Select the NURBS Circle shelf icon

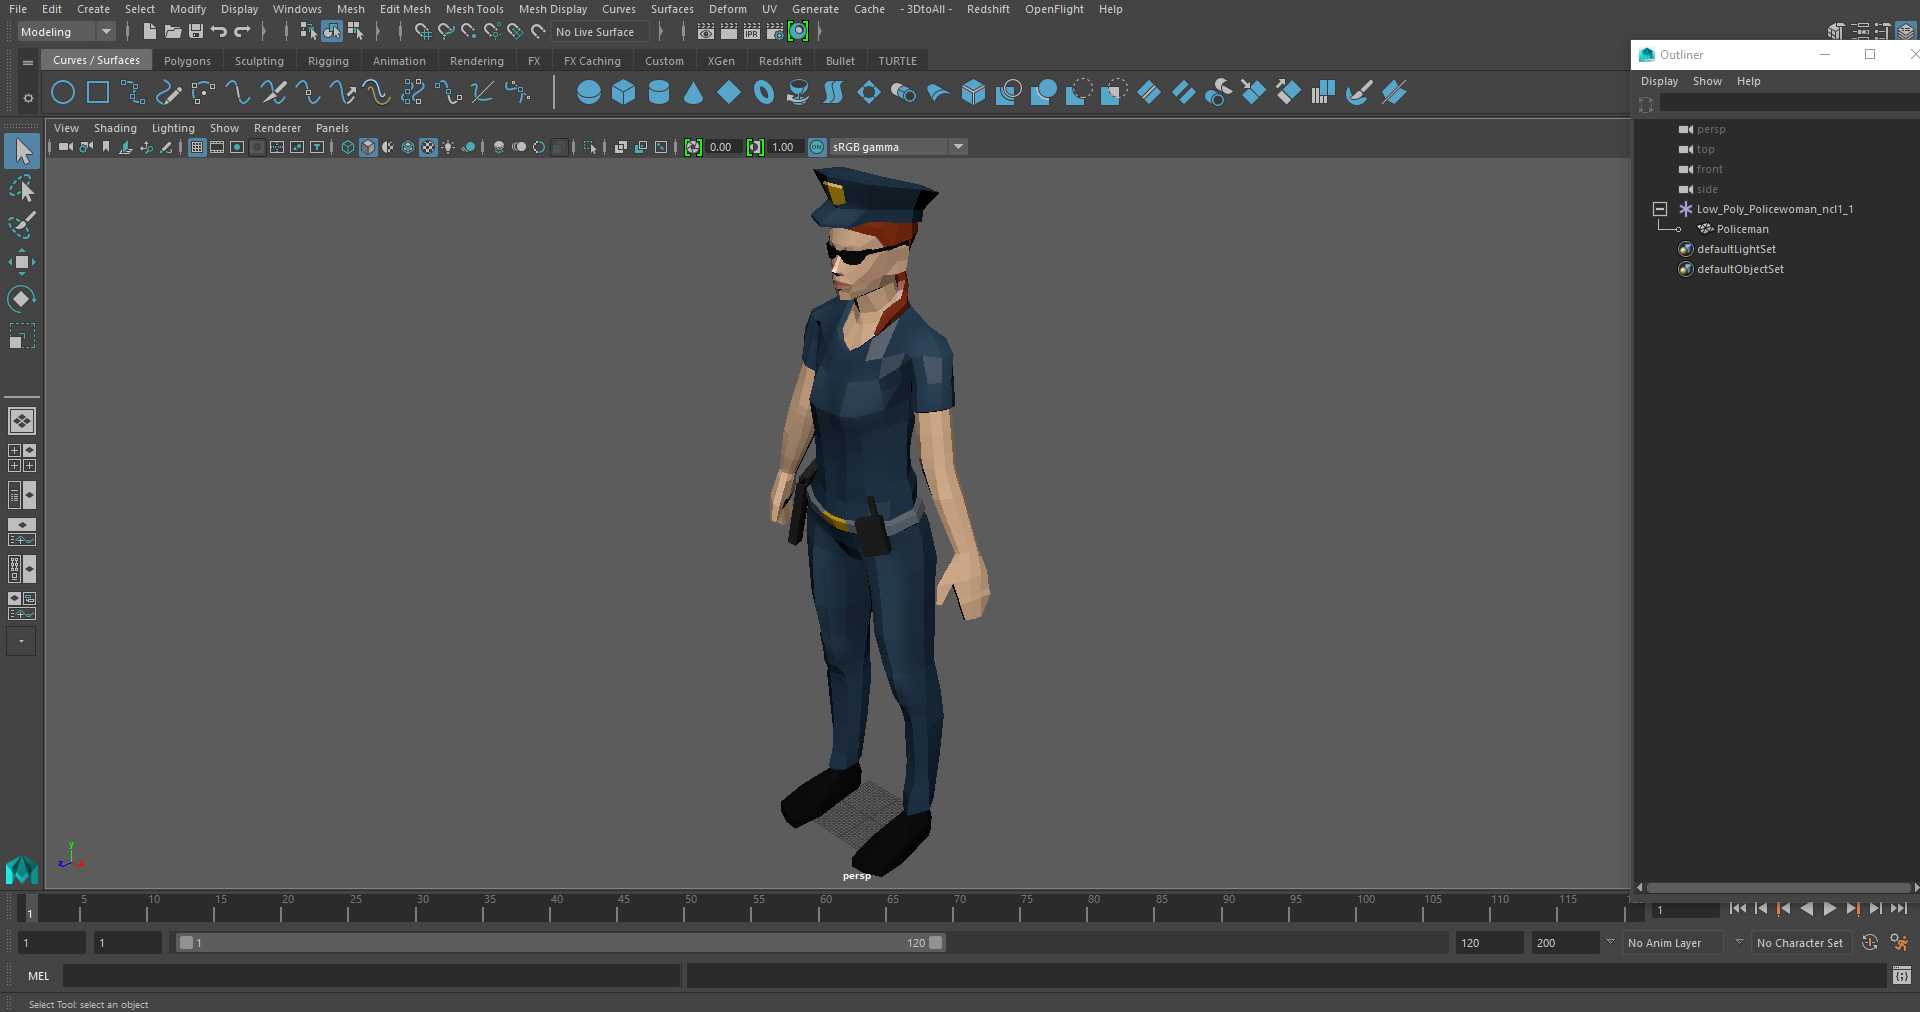pyautogui.click(x=63, y=93)
